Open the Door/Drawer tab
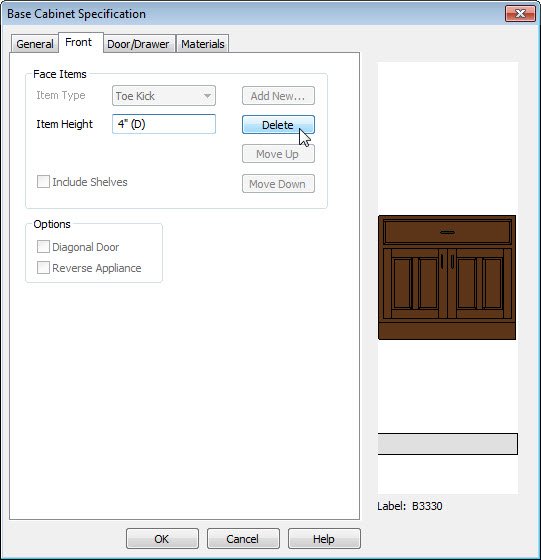The image size is (541, 560). tap(138, 44)
